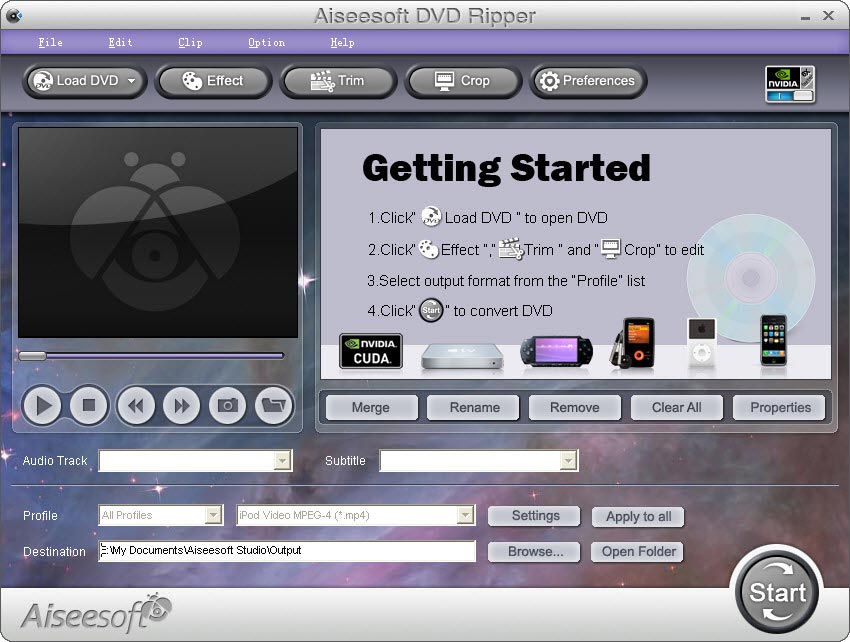Click the Effect toolbar button
850x642 pixels.
click(x=212, y=81)
